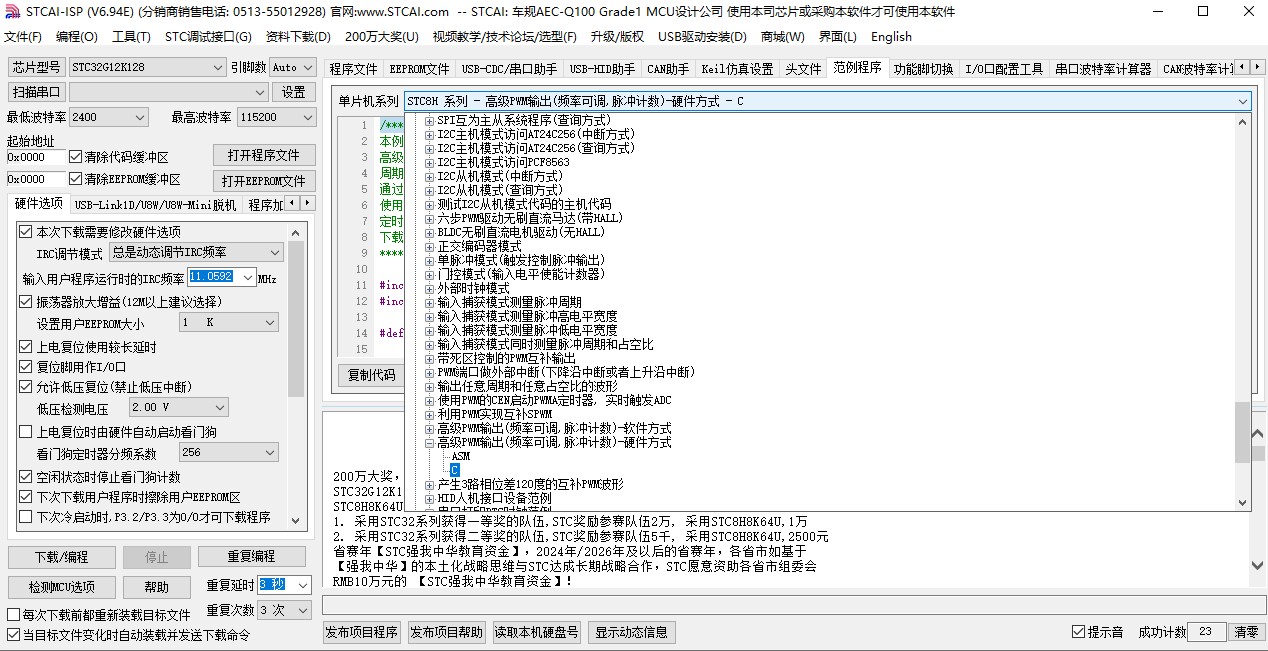Click the 读取本机硬盘号 button
Viewport: 1268px width, 651px height.
tap(537, 632)
